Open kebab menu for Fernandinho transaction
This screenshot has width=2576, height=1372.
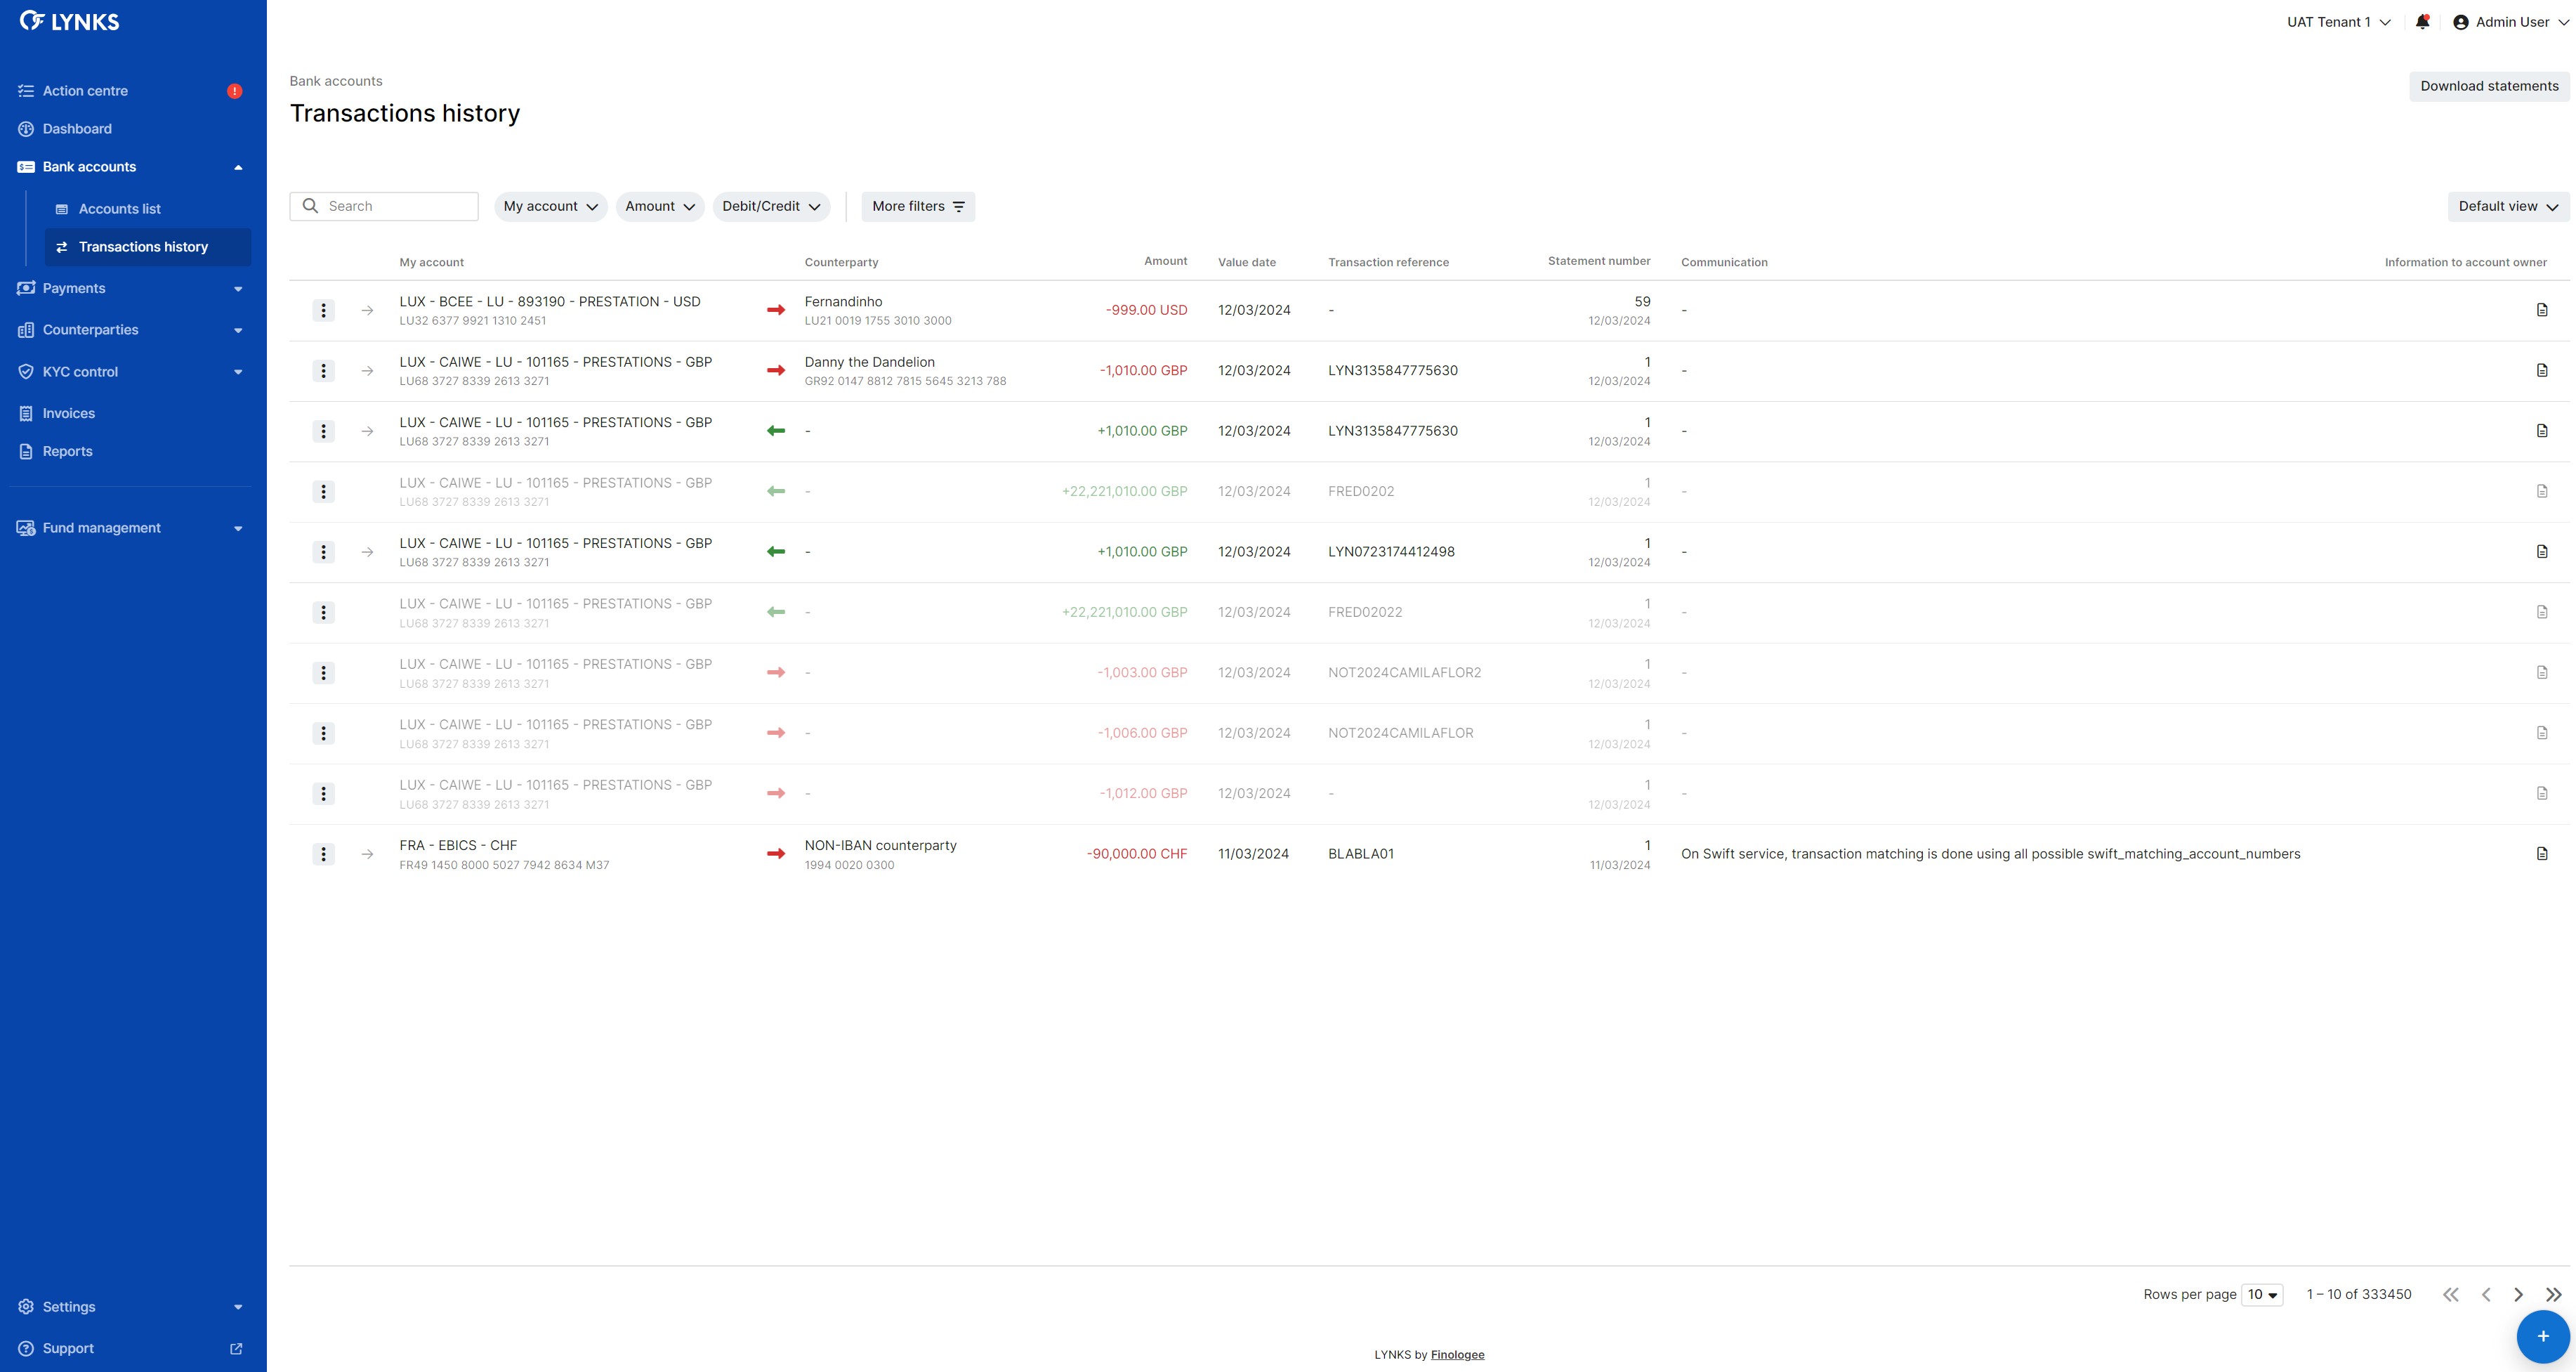coord(323,311)
